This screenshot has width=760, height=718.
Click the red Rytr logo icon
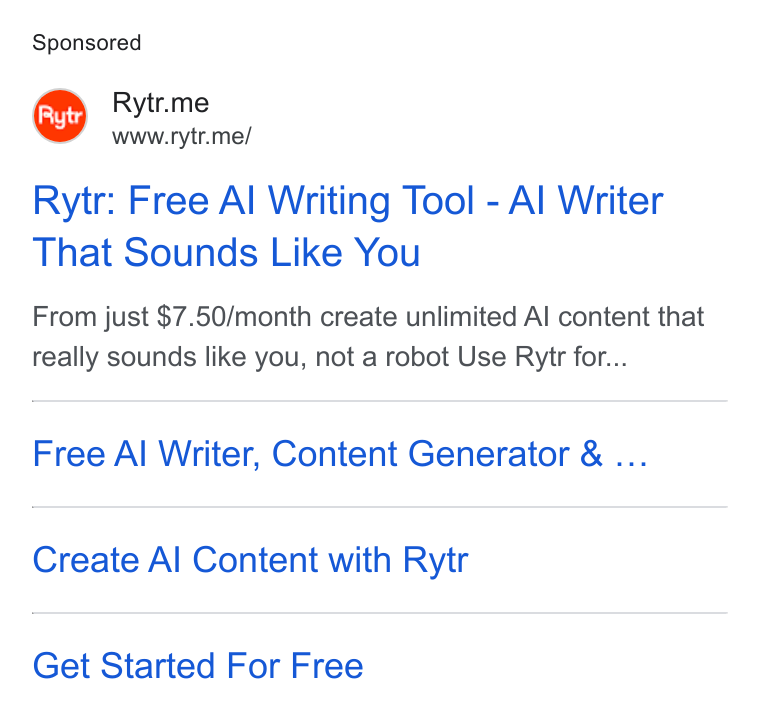tap(60, 116)
